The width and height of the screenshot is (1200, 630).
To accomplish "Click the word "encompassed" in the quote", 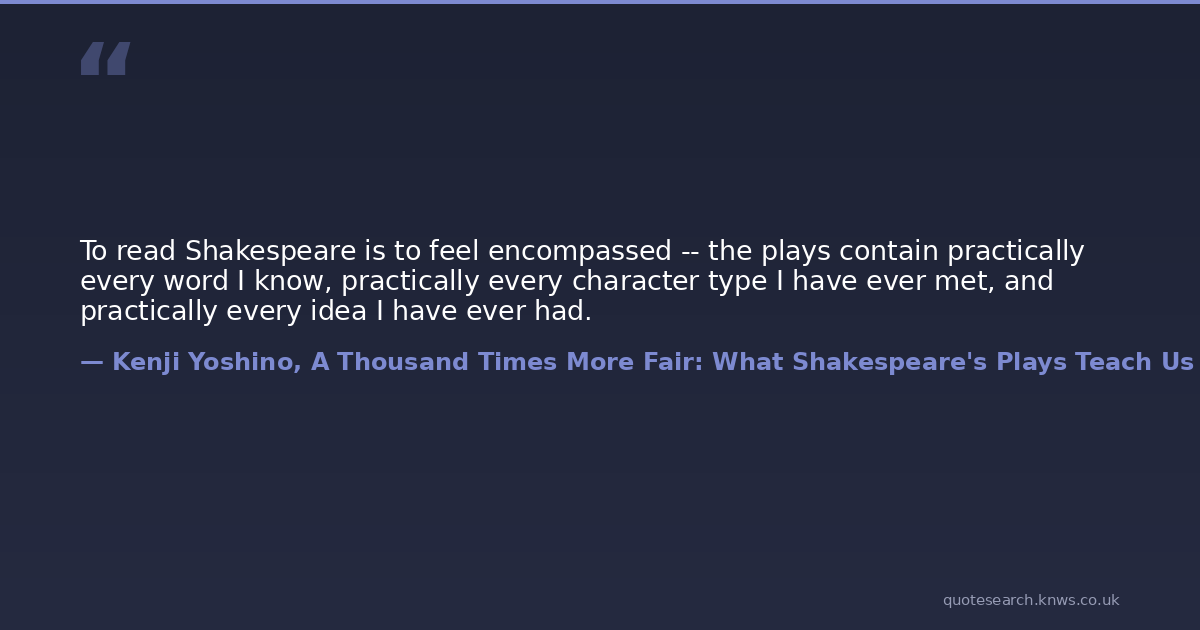I will pos(579,251).
